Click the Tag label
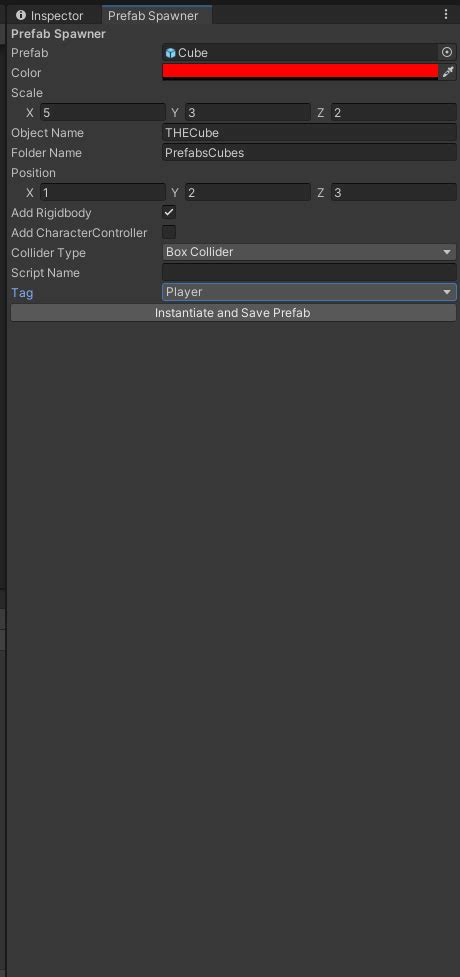460x977 pixels. point(22,293)
